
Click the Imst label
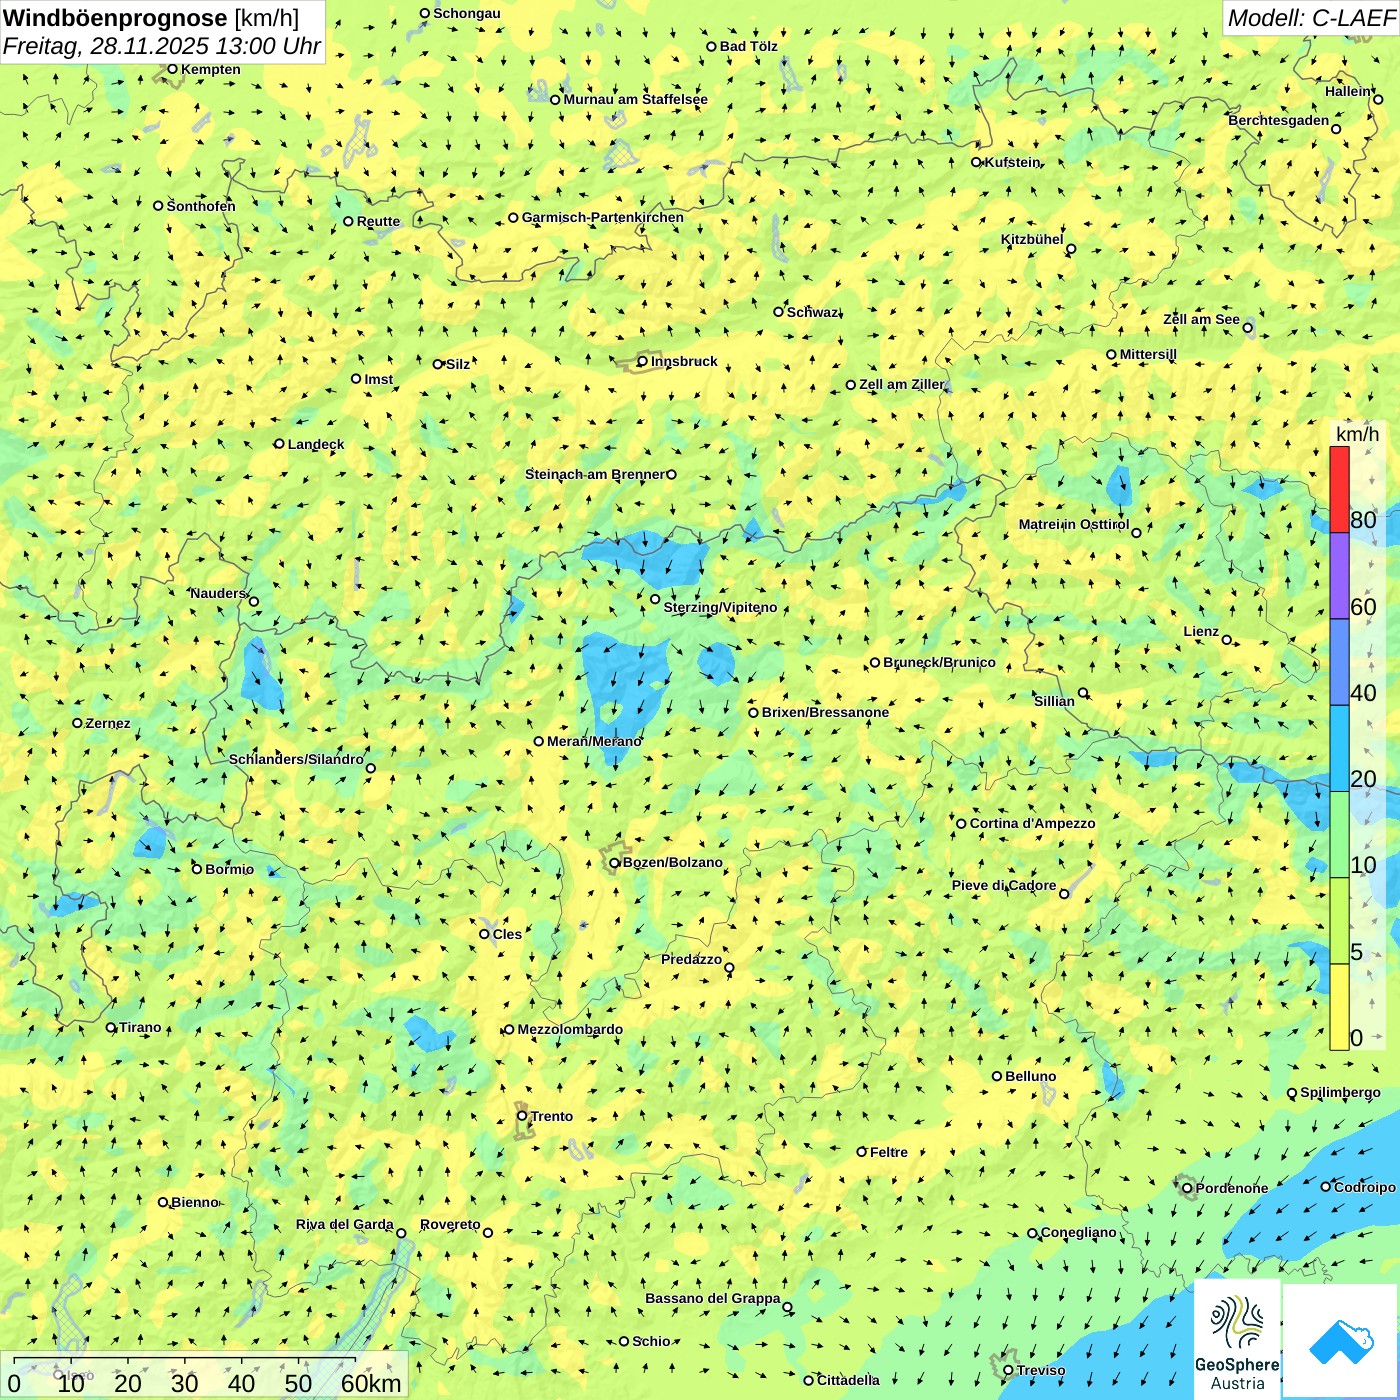click(x=379, y=379)
